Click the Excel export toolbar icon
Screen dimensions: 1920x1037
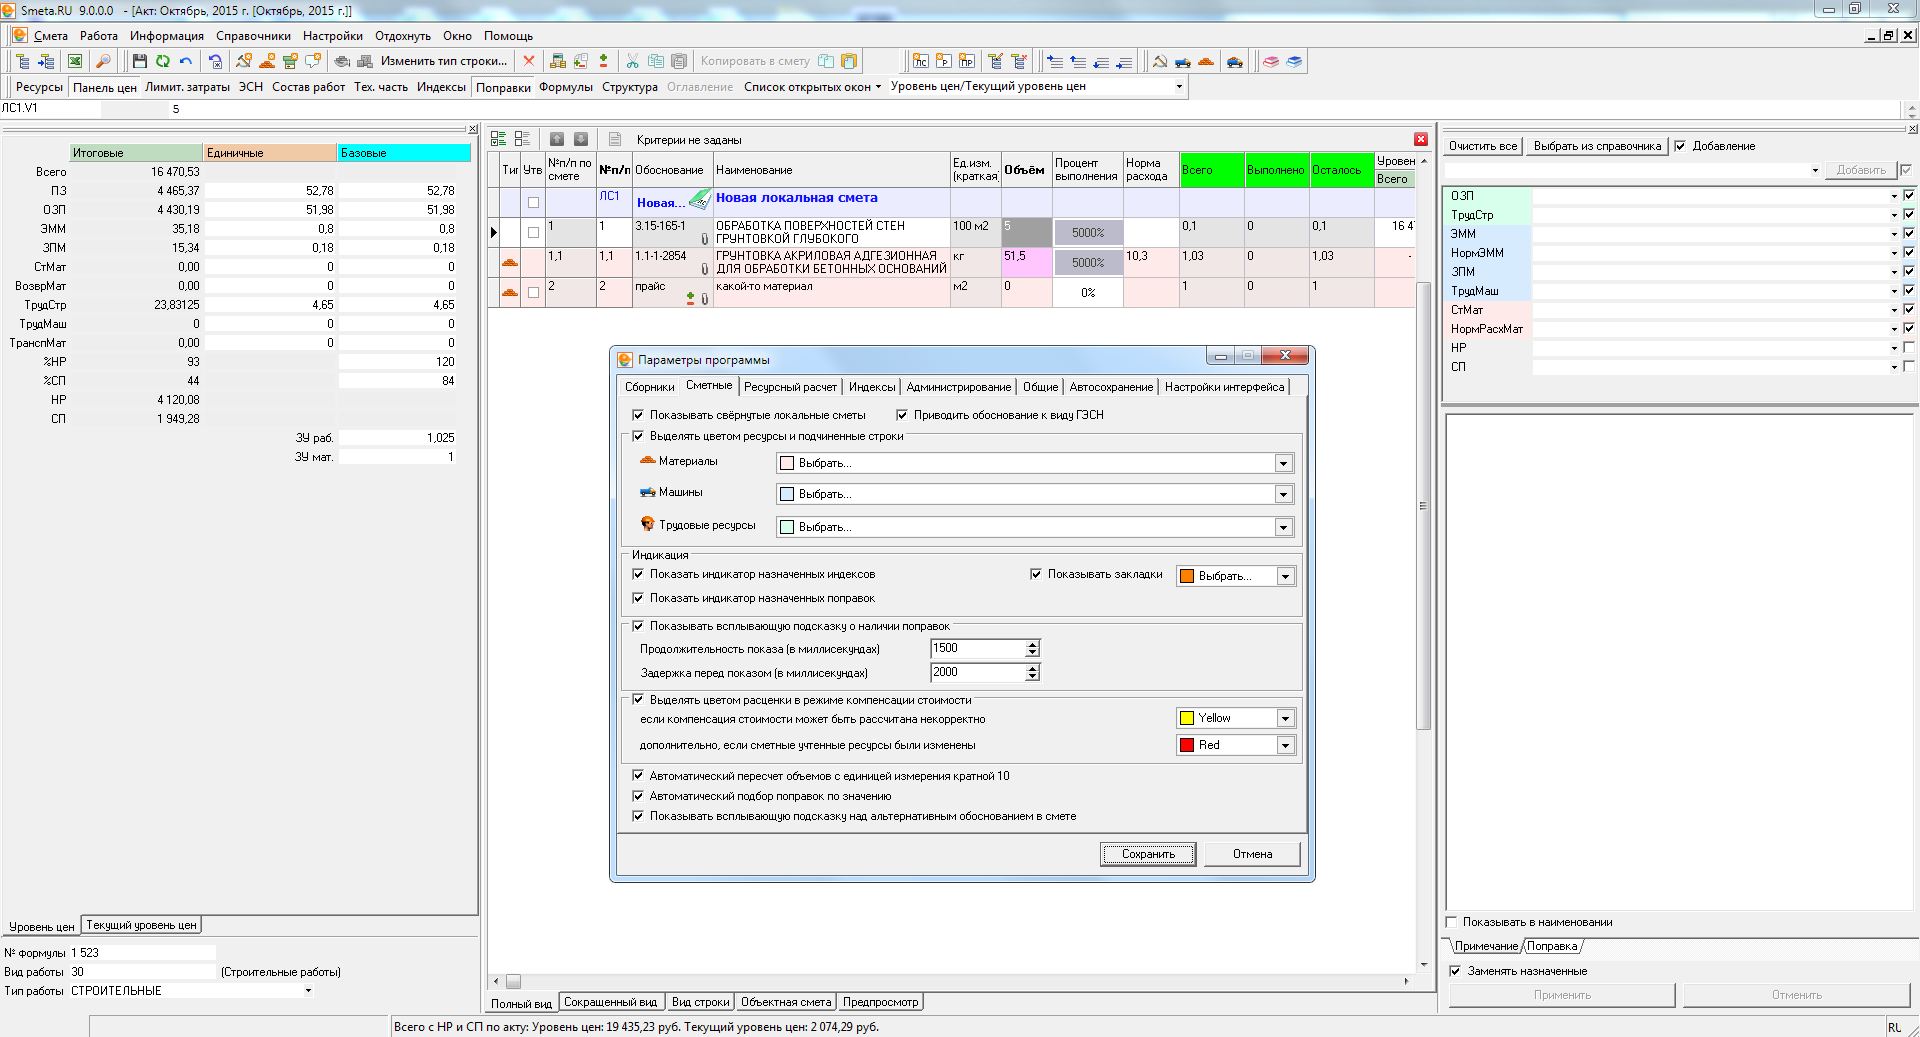[75, 61]
